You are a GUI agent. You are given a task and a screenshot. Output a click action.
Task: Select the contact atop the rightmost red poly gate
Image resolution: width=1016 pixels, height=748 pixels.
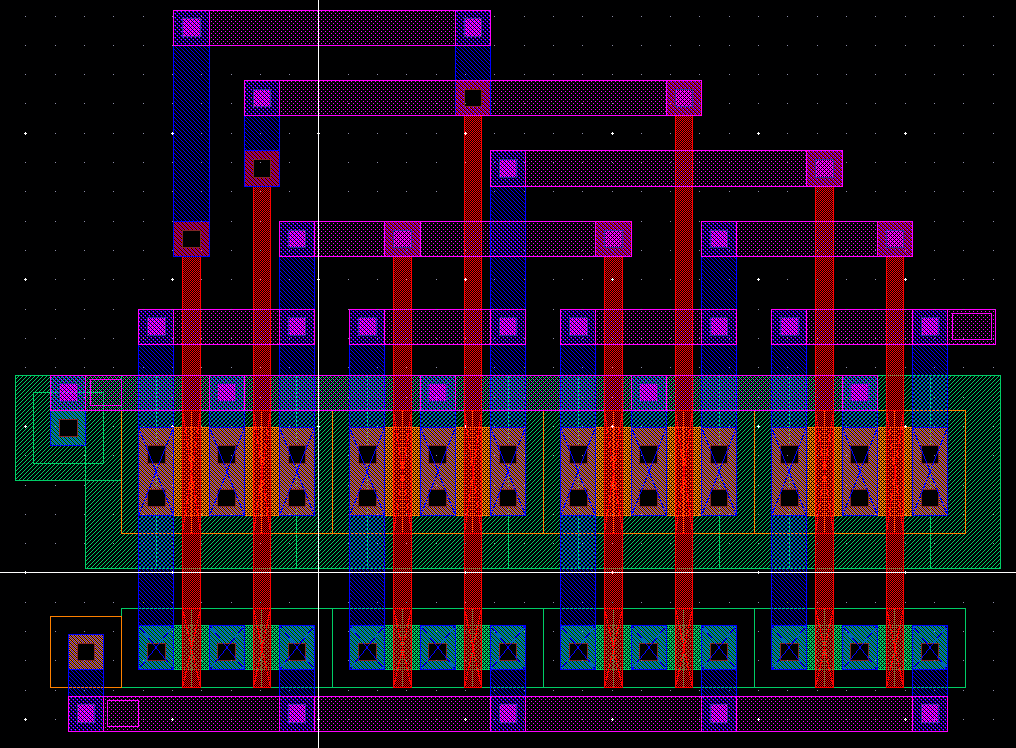click(x=895, y=239)
